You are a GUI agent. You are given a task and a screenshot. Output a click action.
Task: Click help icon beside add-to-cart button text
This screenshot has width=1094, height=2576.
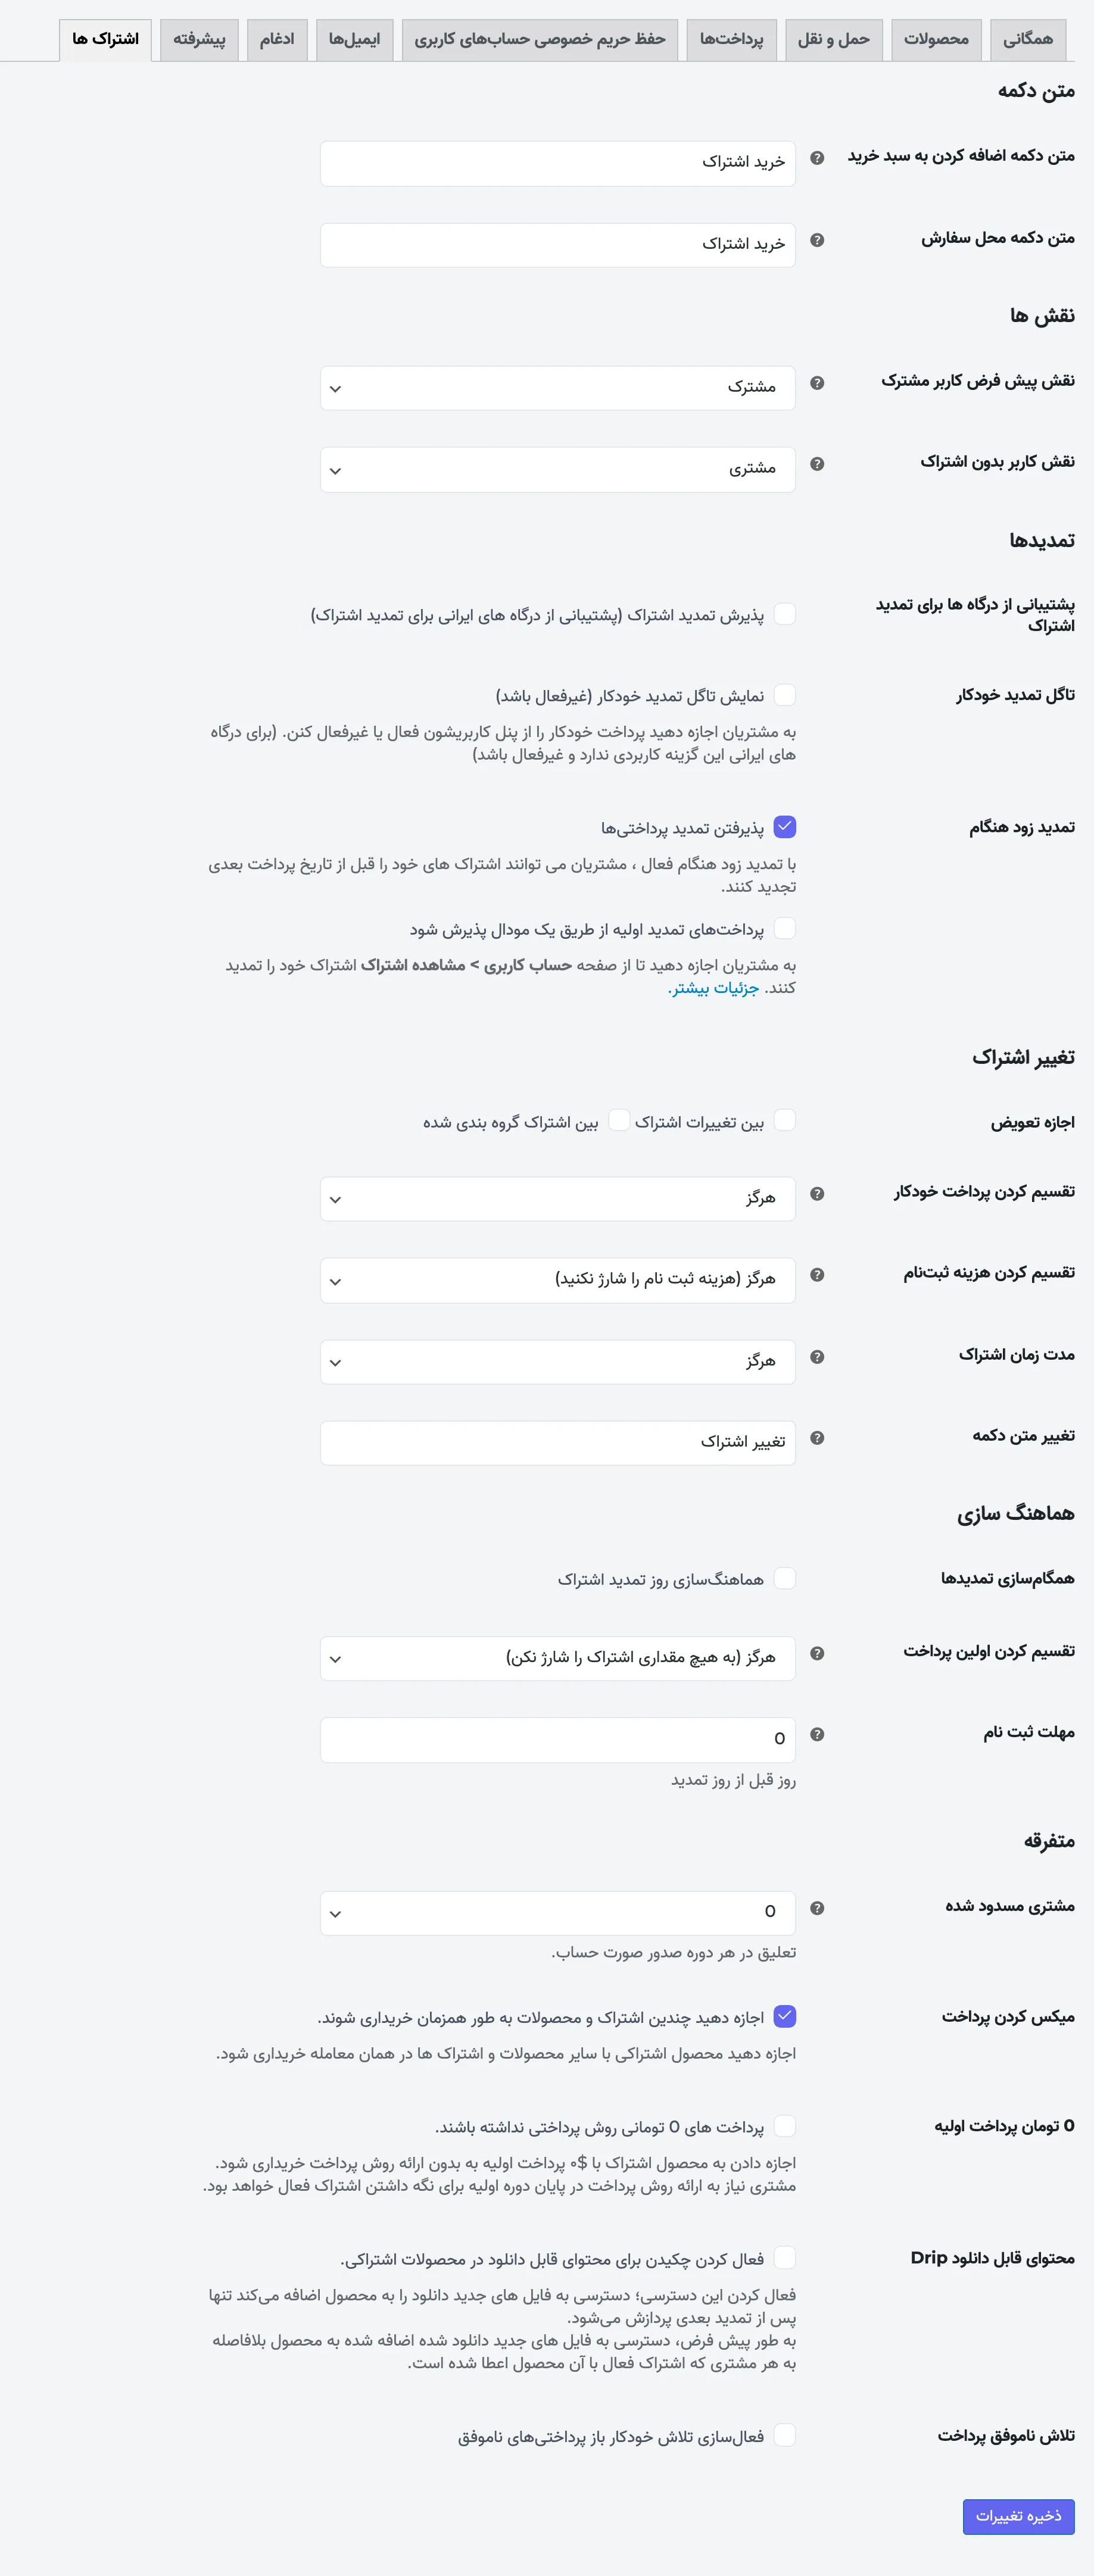tap(817, 158)
